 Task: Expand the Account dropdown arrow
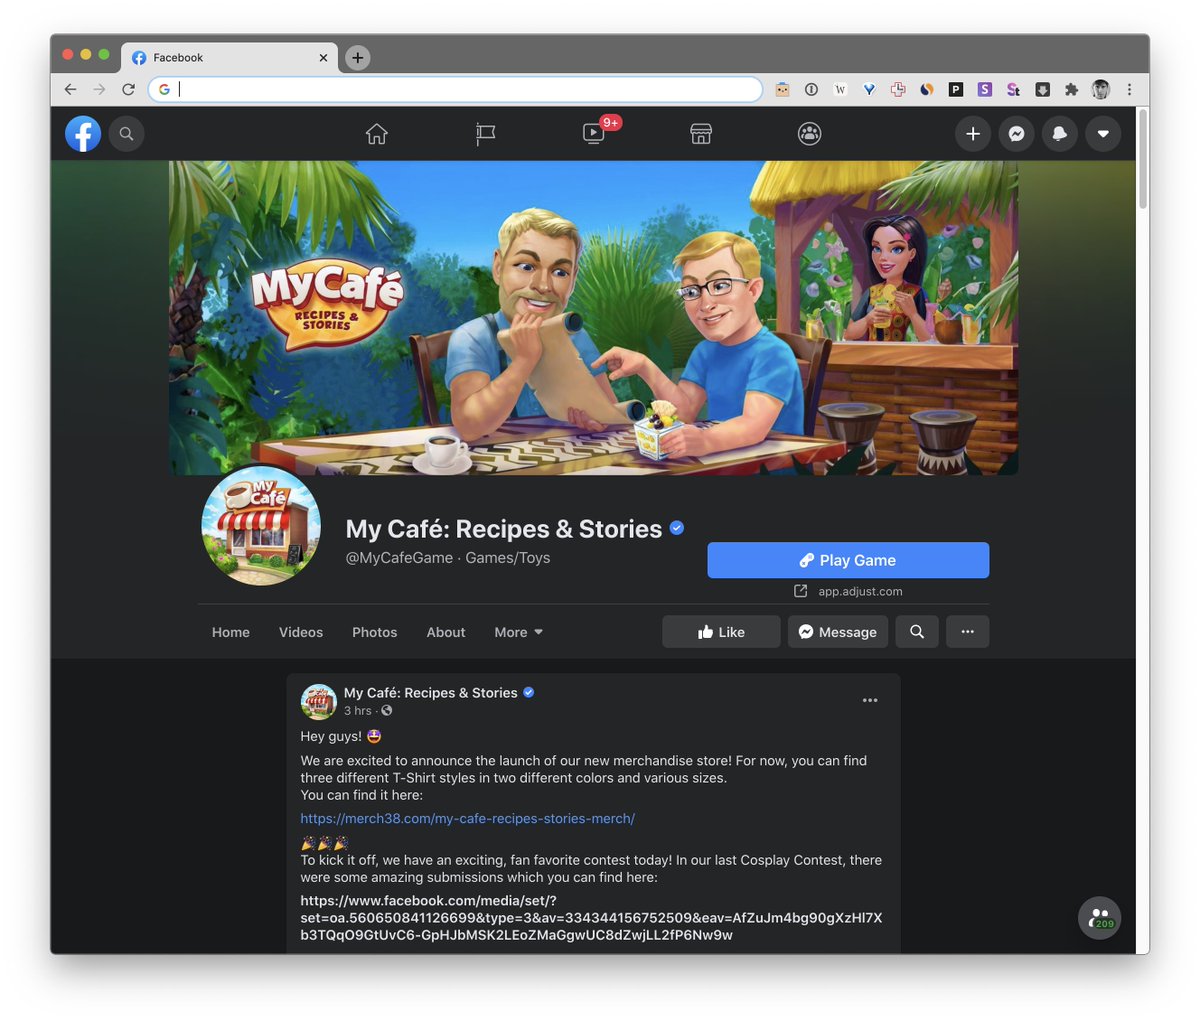coord(1103,133)
